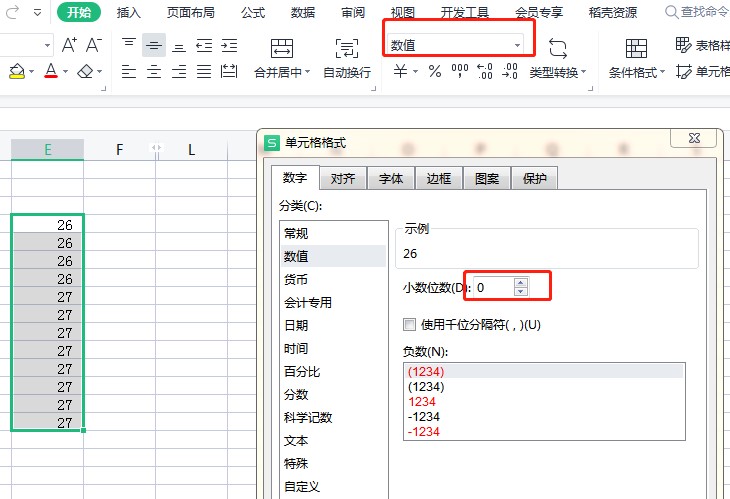The height and width of the screenshot is (499, 730).
Task: Open 字体 tab in format dialog
Action: click(x=391, y=178)
